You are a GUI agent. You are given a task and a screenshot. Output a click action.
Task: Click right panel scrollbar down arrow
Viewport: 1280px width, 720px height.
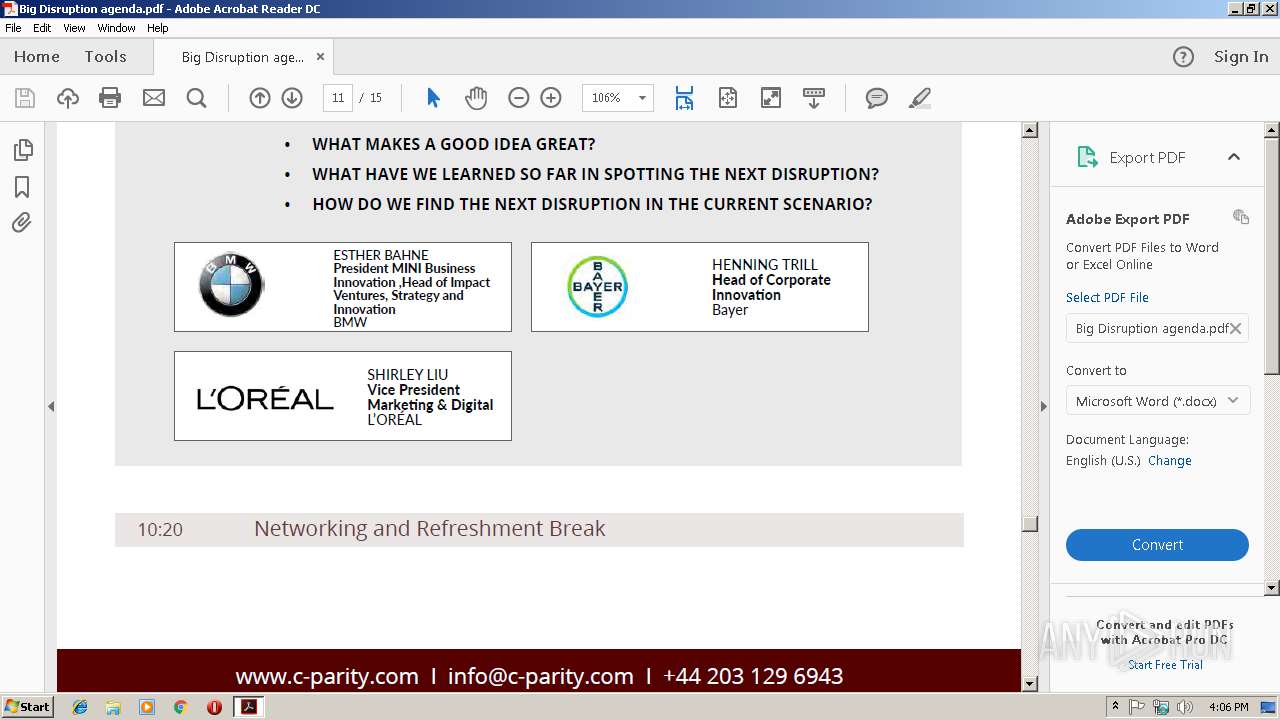click(1272, 588)
